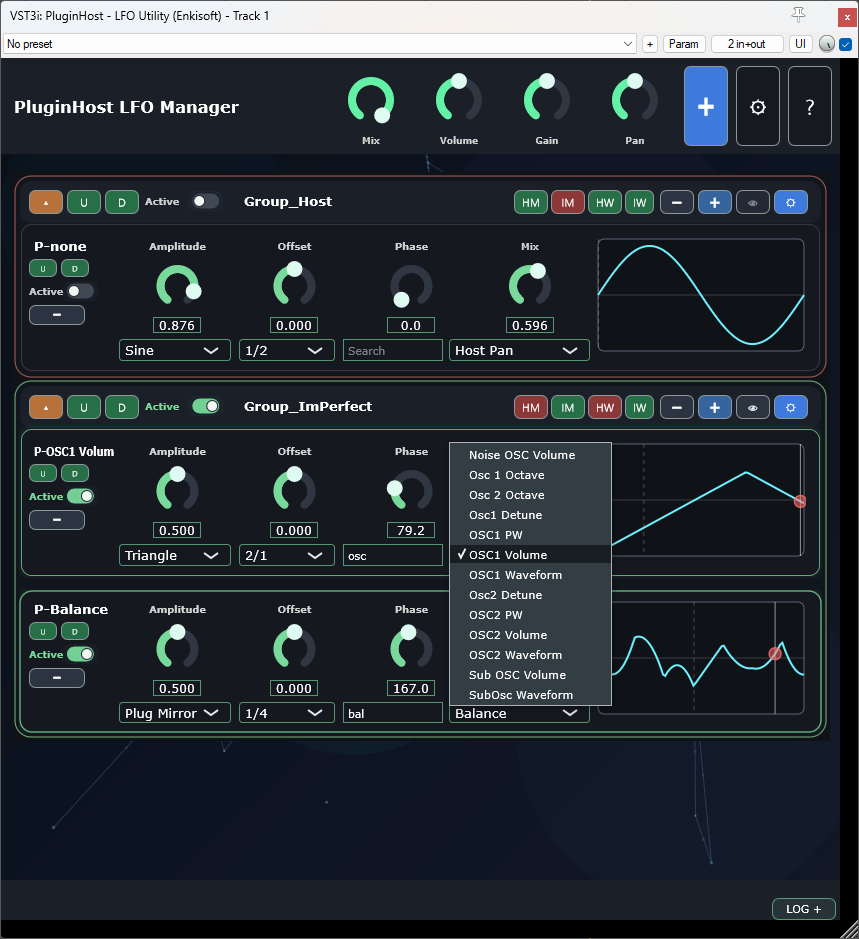Screen dimensions: 859x939
Task: Select OSC2 Volume from list
Action: click(530, 635)
